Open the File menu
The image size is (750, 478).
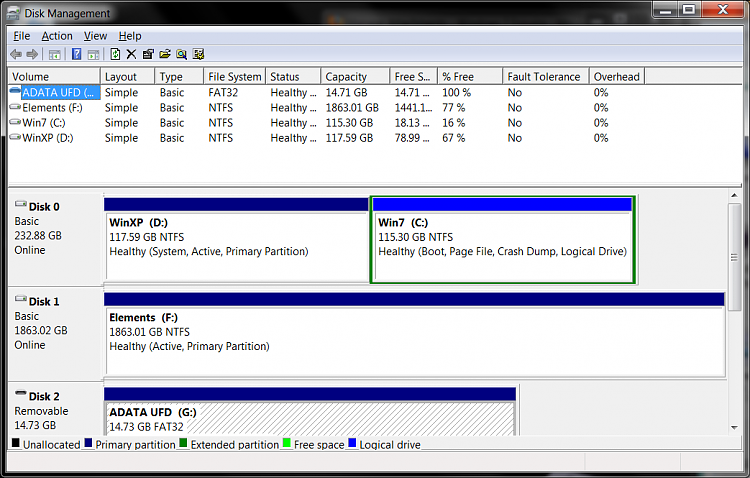pos(22,36)
